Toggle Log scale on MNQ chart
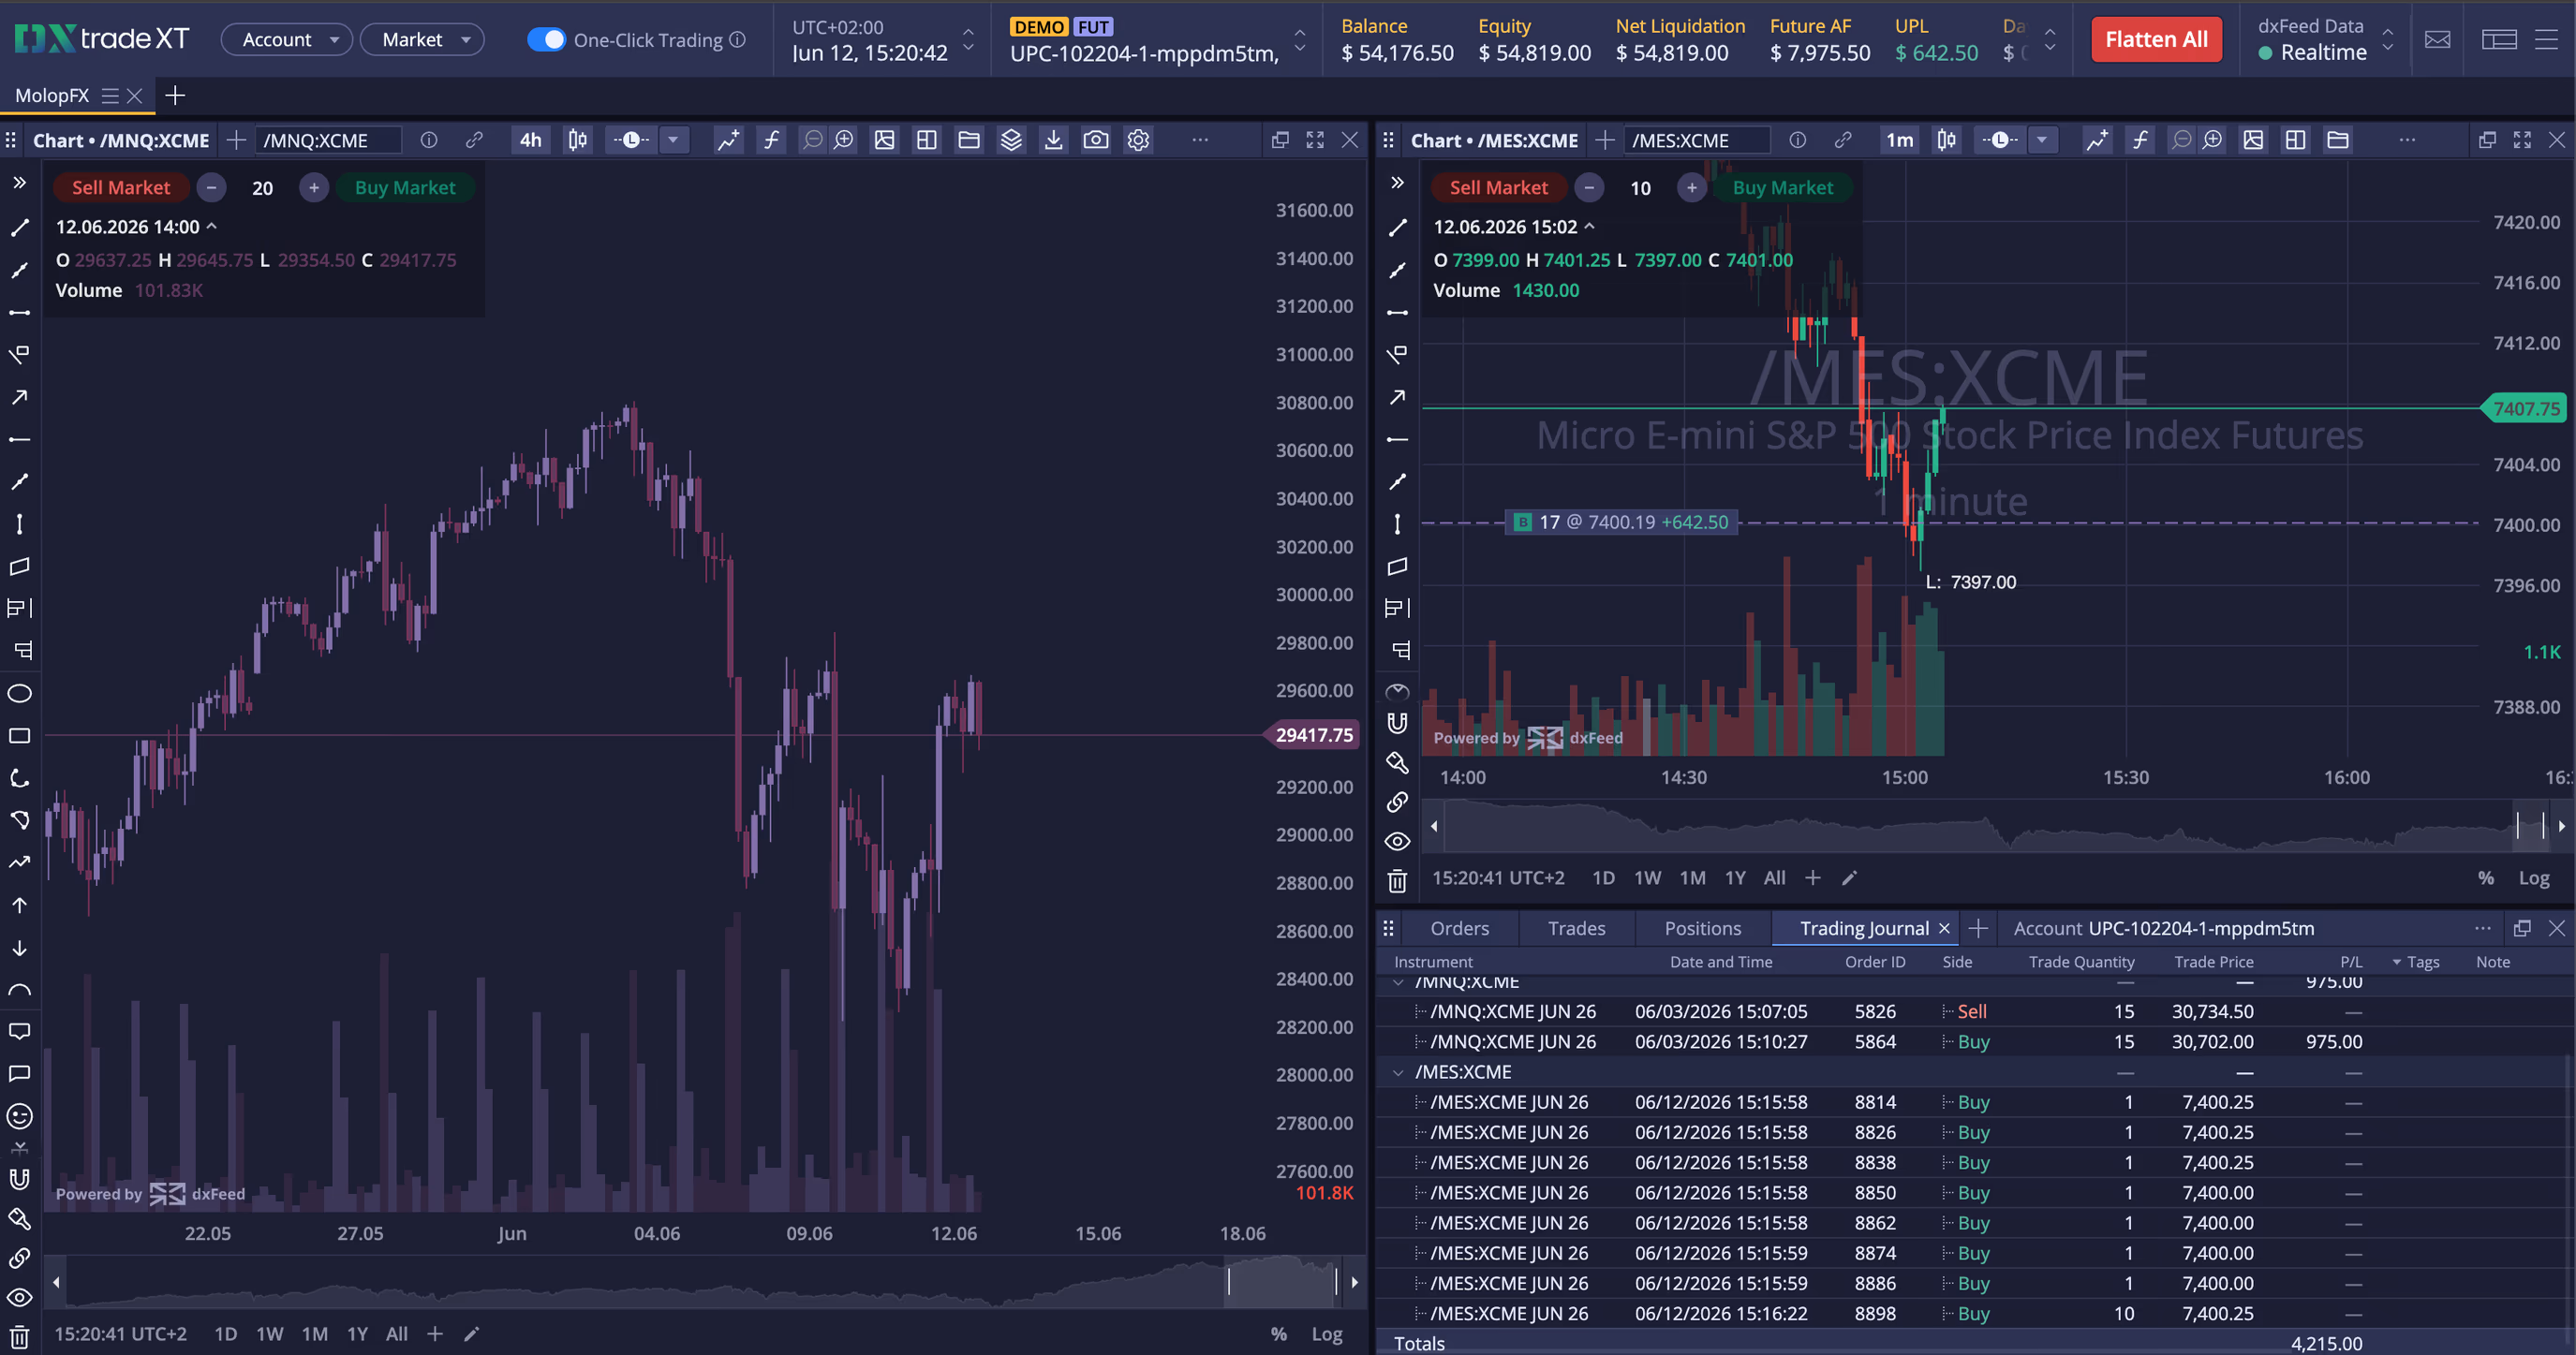 click(x=1326, y=1334)
